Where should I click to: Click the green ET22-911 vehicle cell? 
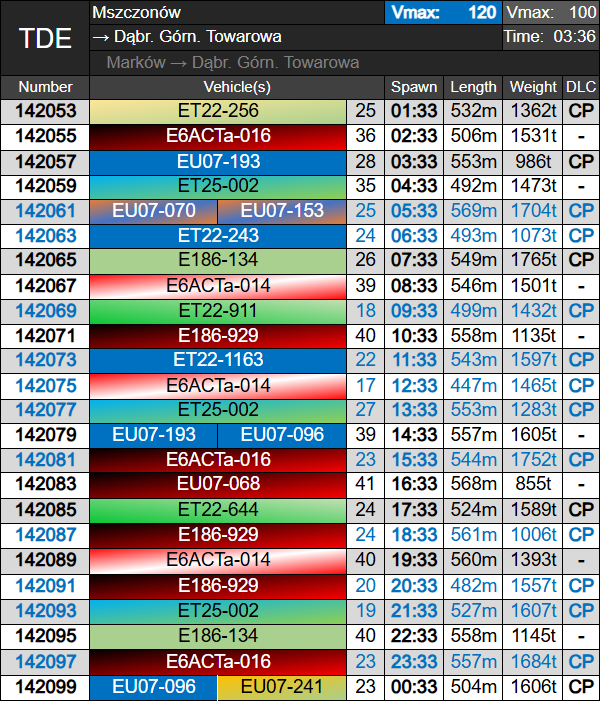218,310
